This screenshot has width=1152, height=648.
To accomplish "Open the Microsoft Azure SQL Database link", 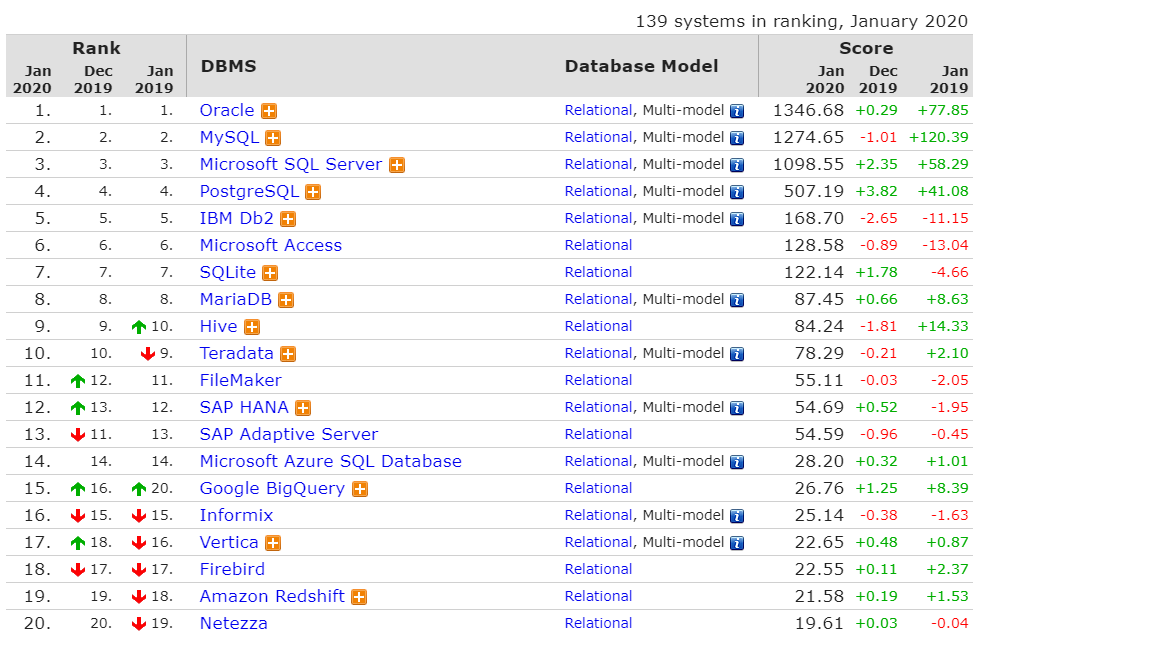I will (x=331, y=461).
